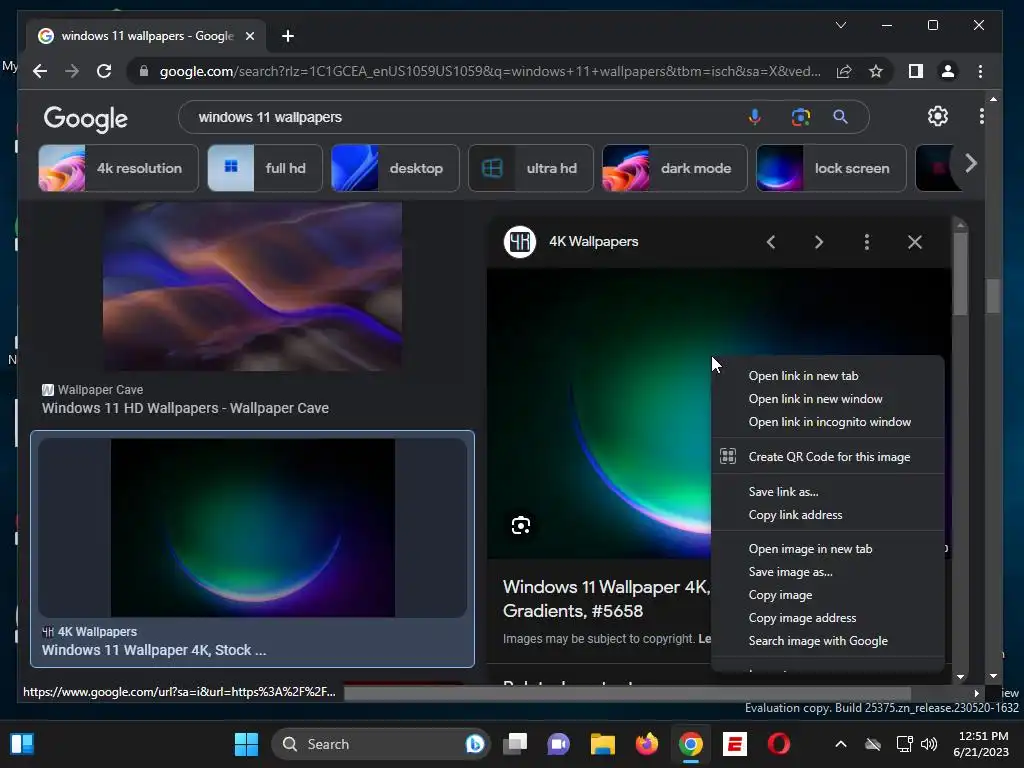Screen dimensions: 1024x768
Task: Click the magnifier search button
Action: coord(840,117)
